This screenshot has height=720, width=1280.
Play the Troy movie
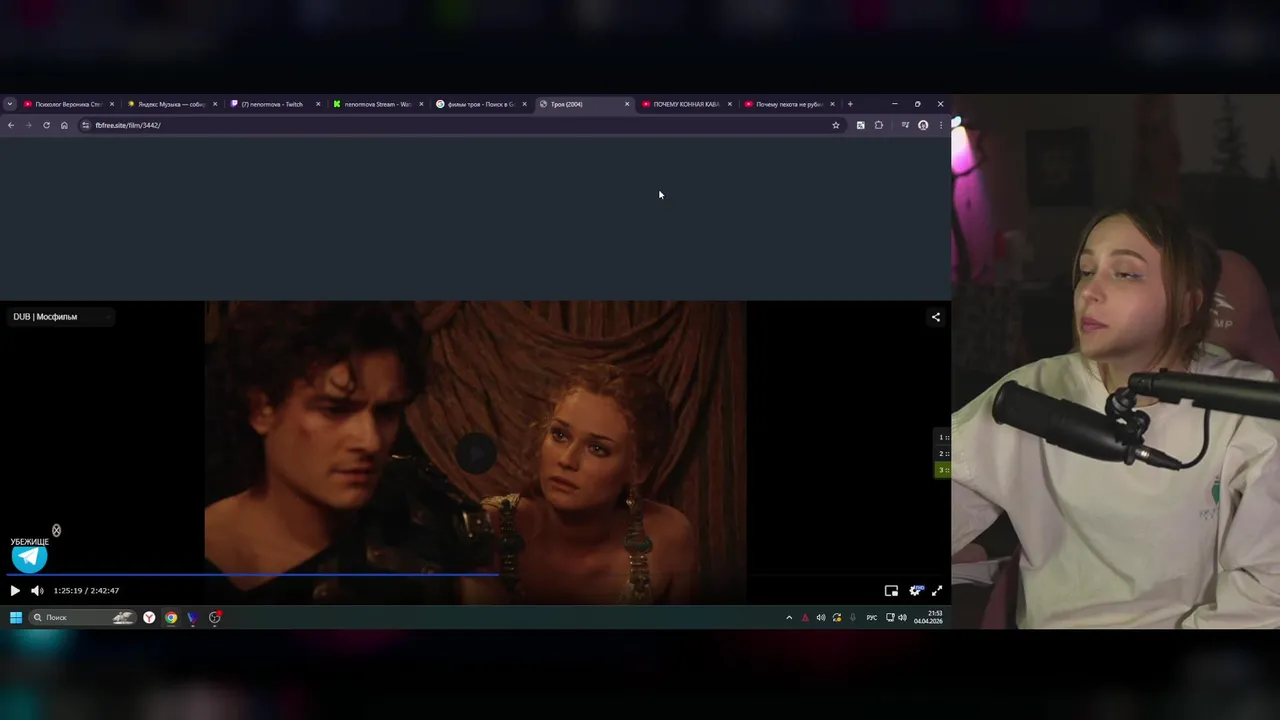15,591
